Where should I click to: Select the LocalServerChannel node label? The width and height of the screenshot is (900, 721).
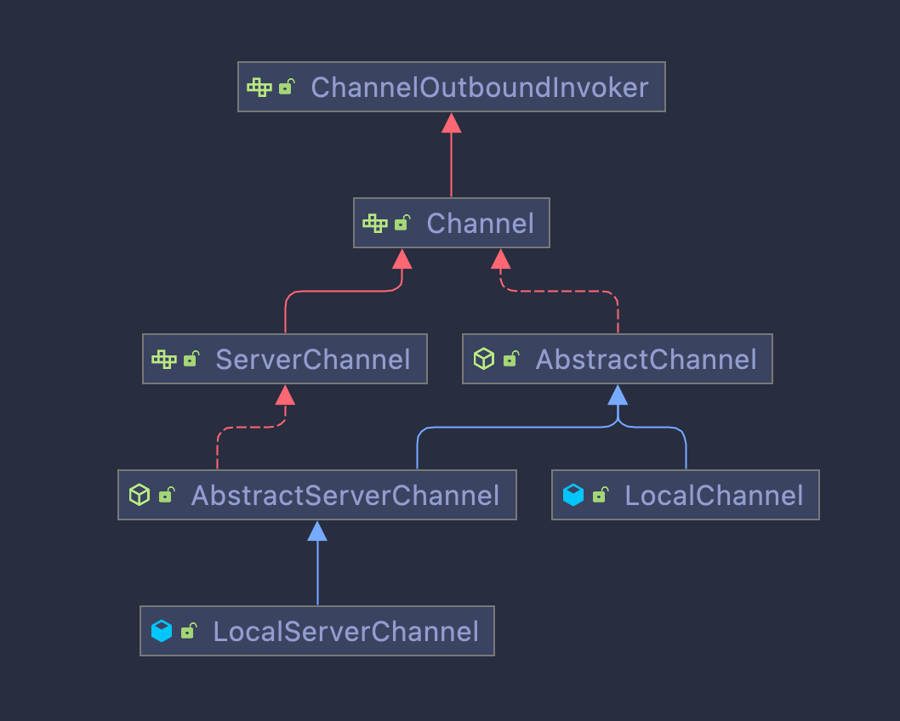click(x=346, y=632)
